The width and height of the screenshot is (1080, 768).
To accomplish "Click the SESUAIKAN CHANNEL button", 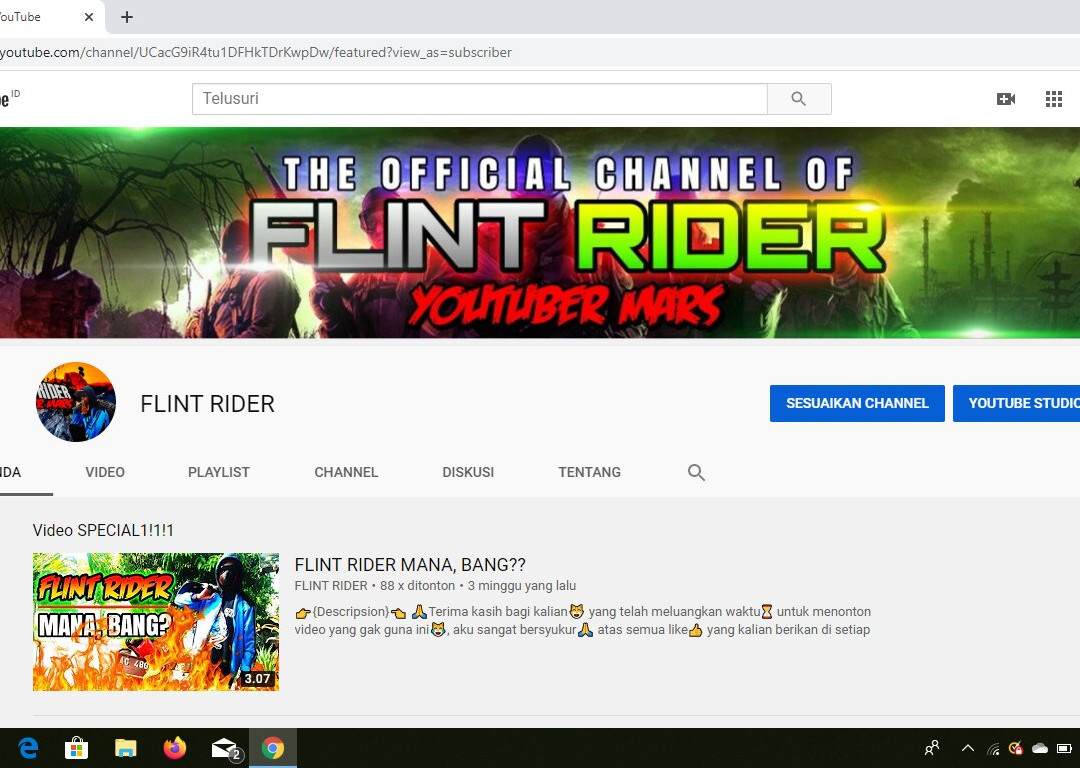I will [857, 403].
